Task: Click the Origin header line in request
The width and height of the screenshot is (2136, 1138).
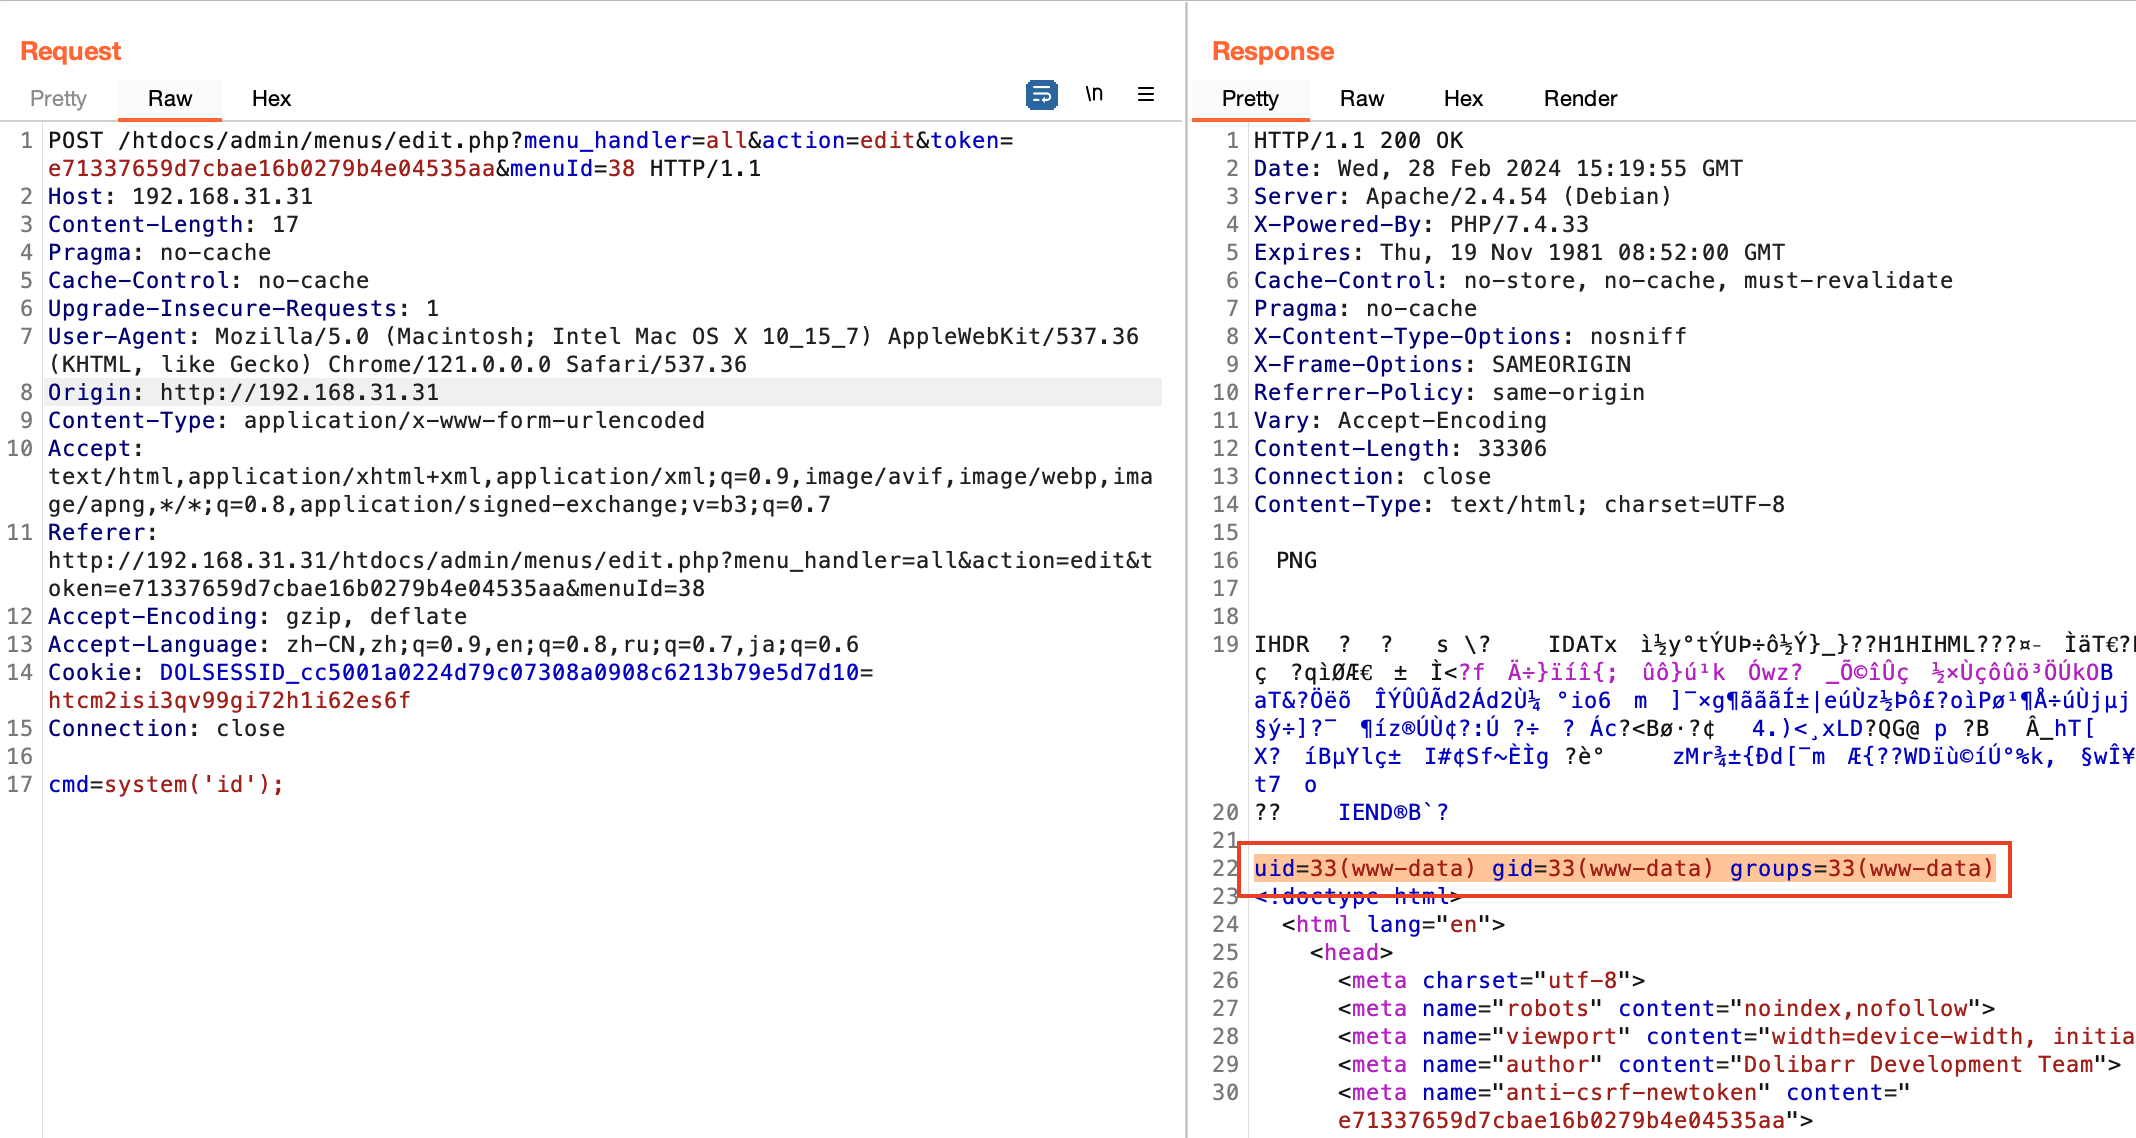Action: pyautogui.click(x=243, y=392)
